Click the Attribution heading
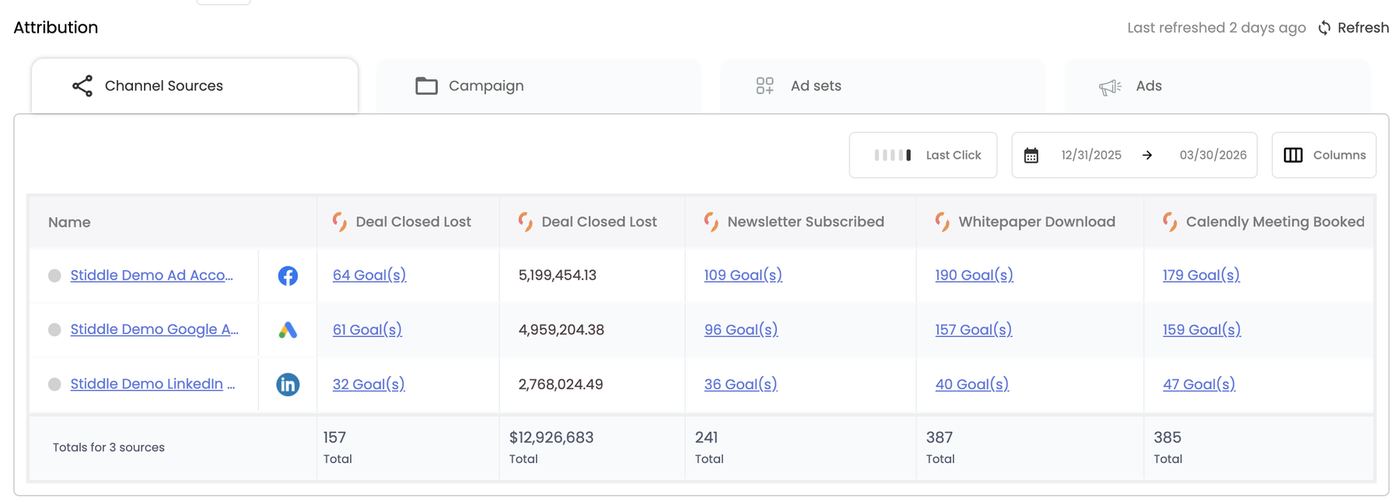 pos(56,28)
